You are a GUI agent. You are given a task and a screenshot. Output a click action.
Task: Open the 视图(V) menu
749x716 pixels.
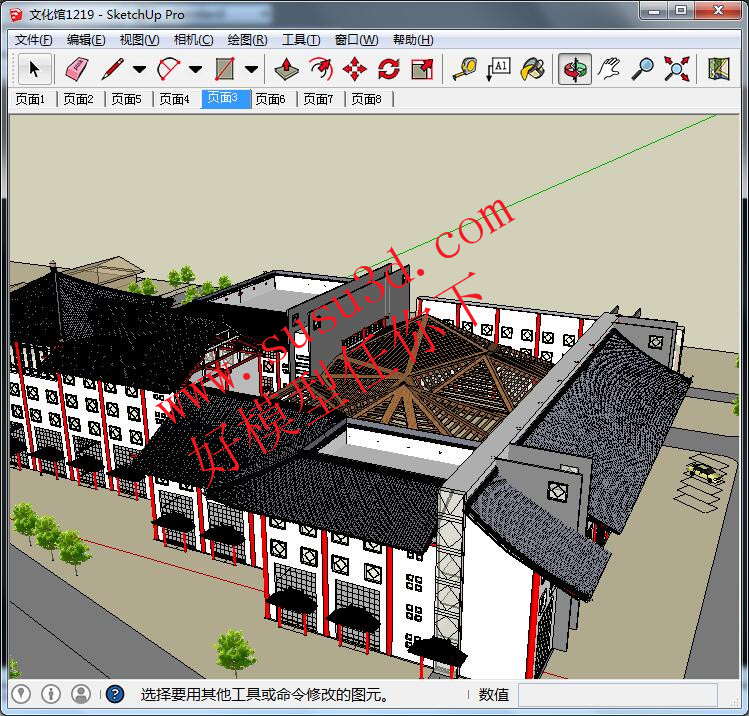click(x=139, y=40)
